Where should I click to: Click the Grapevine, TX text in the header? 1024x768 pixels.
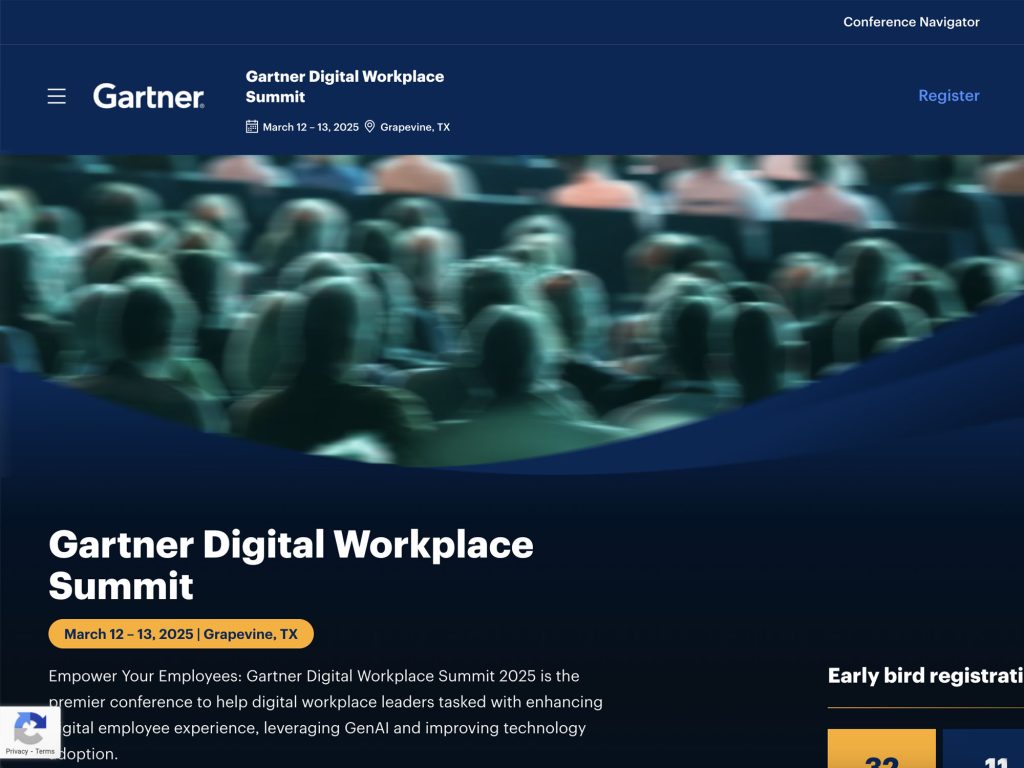click(x=413, y=127)
